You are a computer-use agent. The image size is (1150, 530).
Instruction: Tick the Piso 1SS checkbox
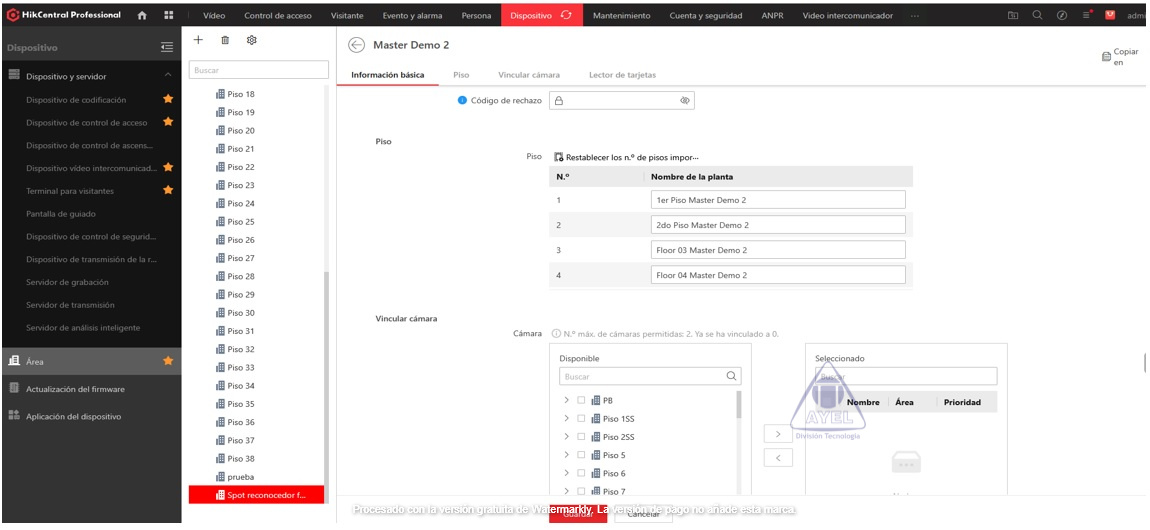(x=581, y=419)
